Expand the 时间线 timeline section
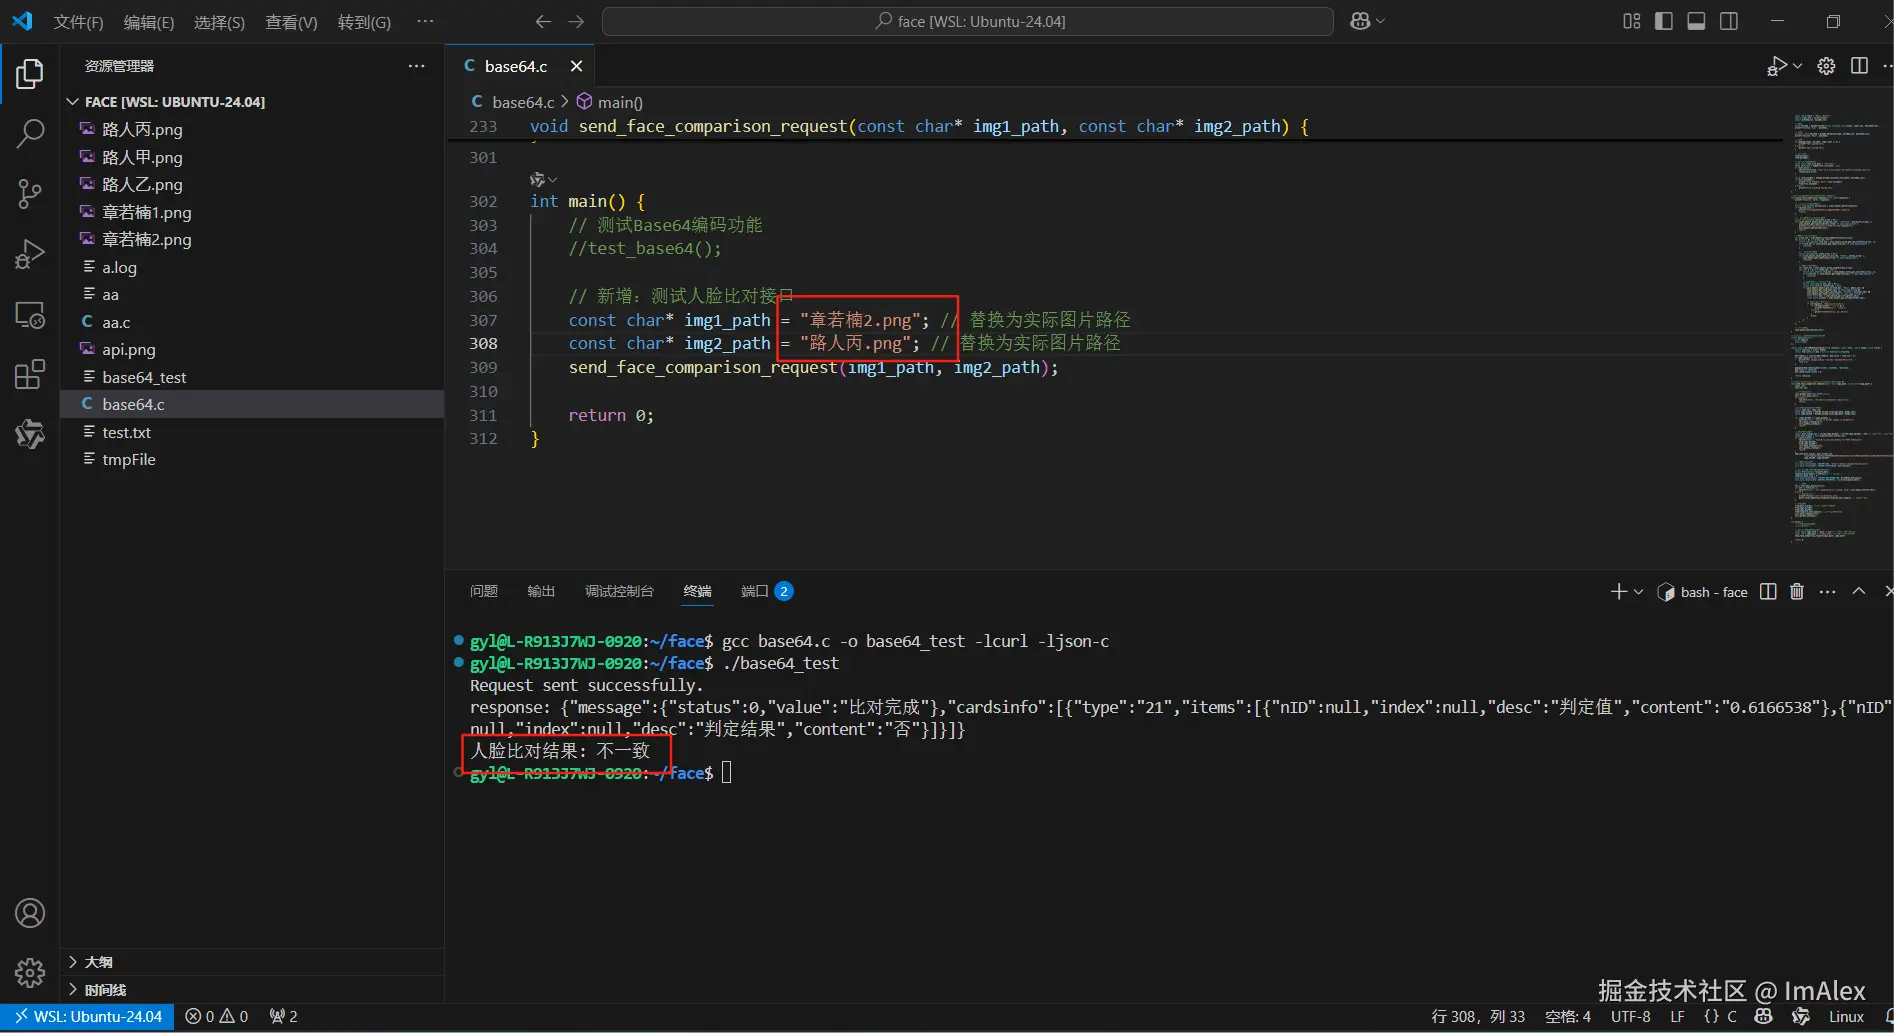The image size is (1894, 1033). (105, 990)
